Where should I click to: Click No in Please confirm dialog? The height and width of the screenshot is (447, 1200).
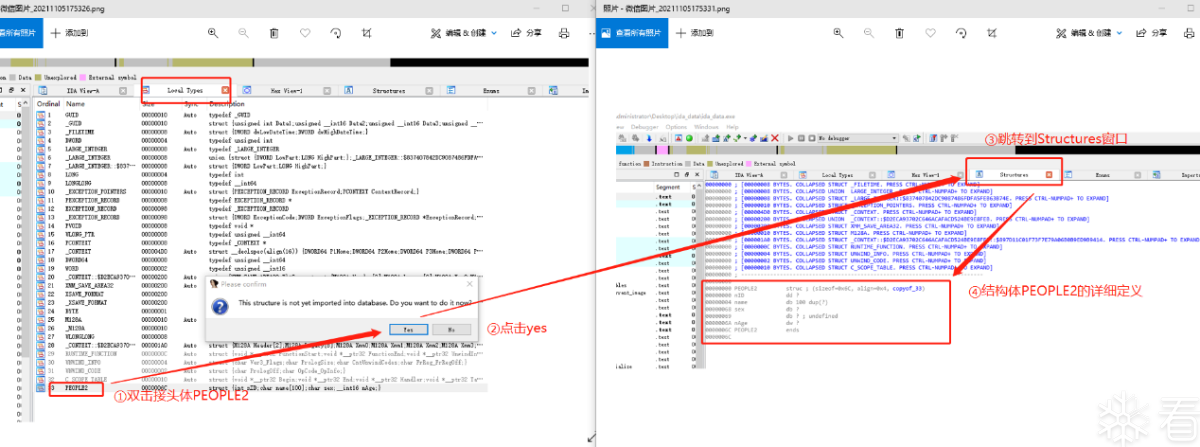[x=450, y=329]
